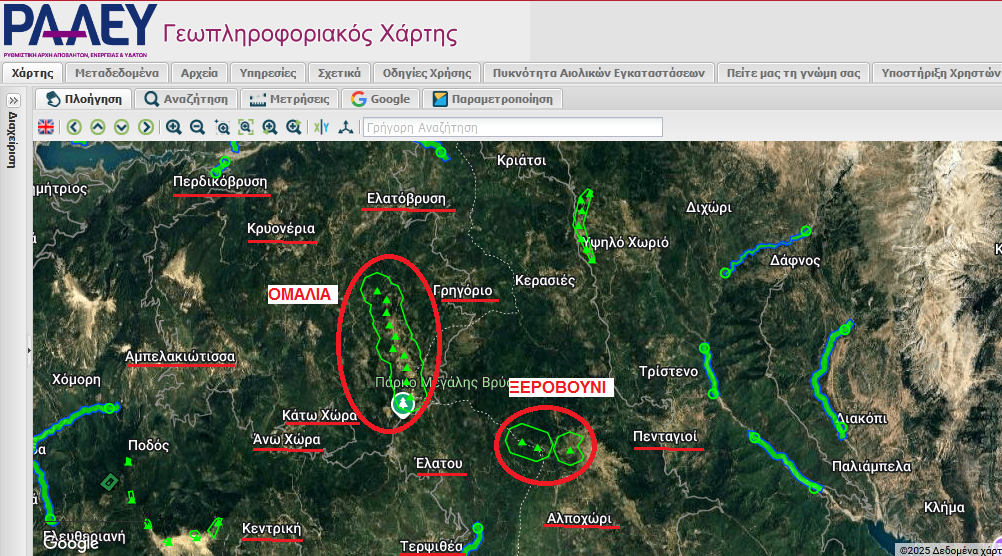Pan the map up with the arrow icon
Screen dimensions: 1002x556
coord(98,127)
